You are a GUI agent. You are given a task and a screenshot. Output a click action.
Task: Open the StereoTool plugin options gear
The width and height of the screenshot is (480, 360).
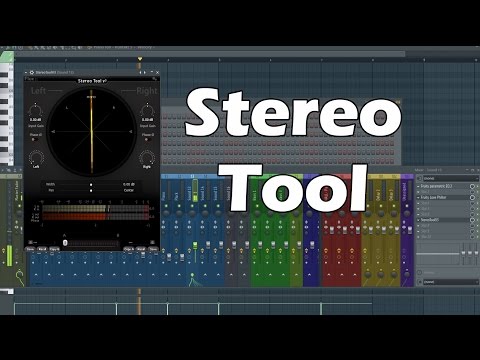[32, 72]
